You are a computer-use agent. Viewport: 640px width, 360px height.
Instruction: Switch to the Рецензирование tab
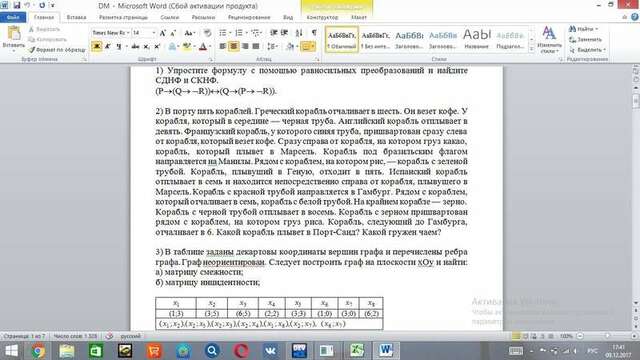pos(249,17)
